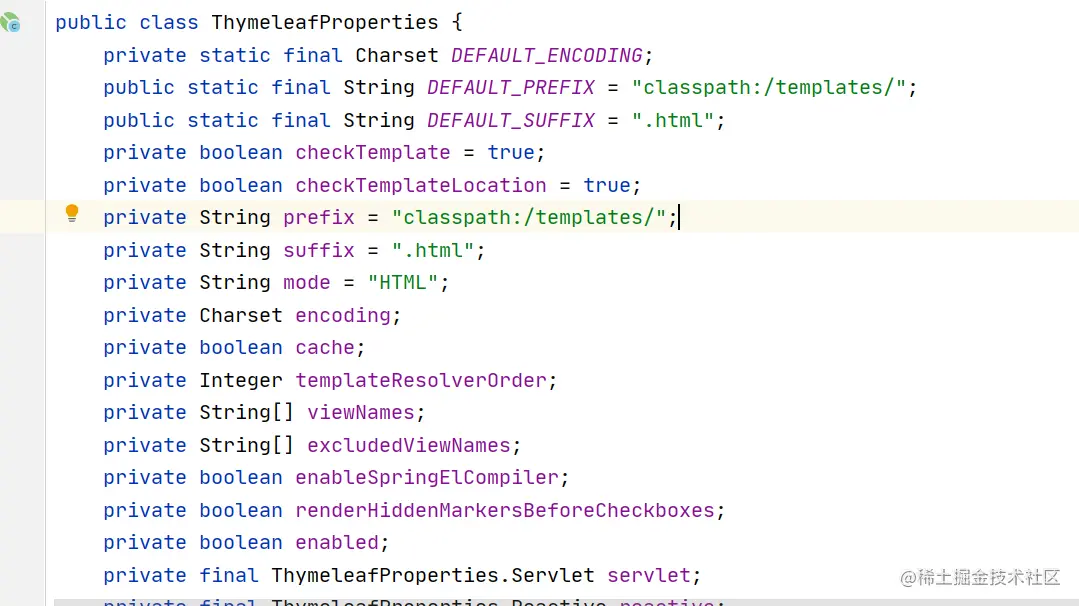Viewport: 1079px width, 606px height.
Task: Click the ".html" string on the suffix line
Action: 434,250
